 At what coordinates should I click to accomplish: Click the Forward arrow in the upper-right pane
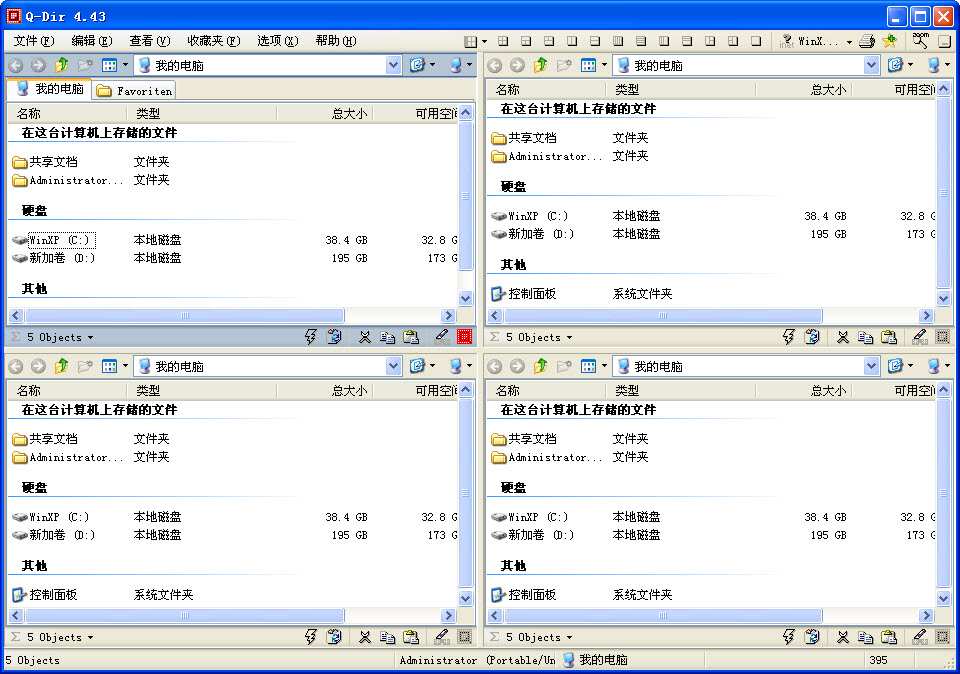[x=517, y=65]
